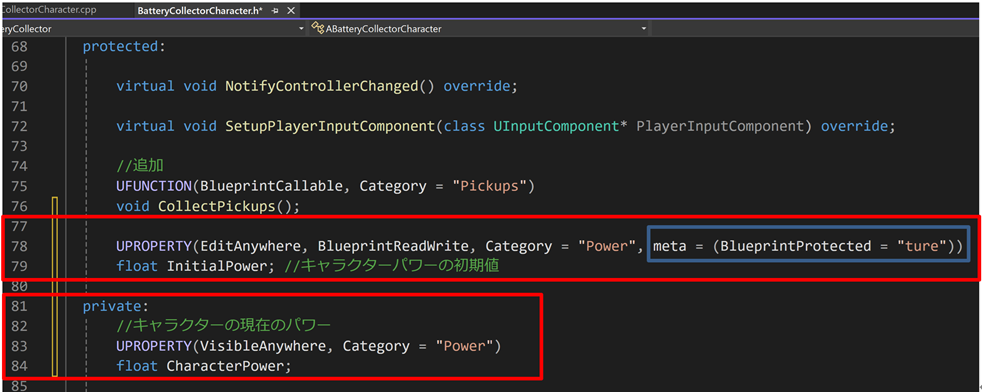The height and width of the screenshot is (392, 982).
Task: Click the PlayerInputComponent parameter on line 72
Action: pyautogui.click(x=720, y=126)
